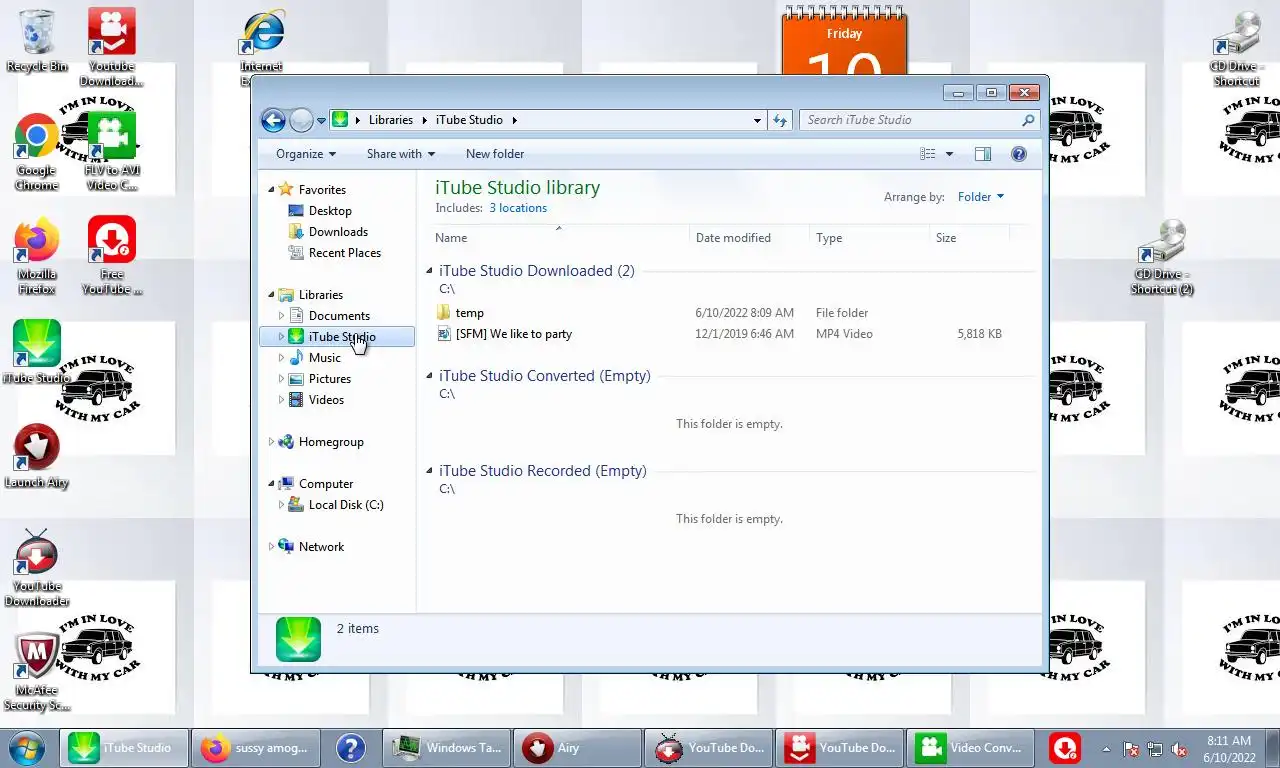Viewport: 1280px width, 768px height.
Task: Collapse the Libraries tree group
Action: (x=271, y=295)
